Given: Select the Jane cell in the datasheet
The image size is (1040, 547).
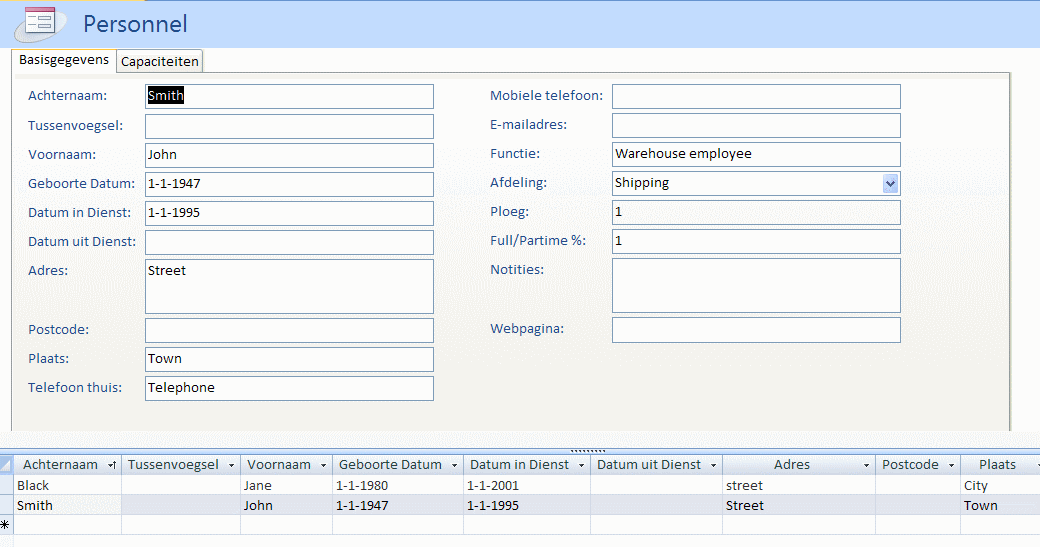Looking at the screenshot, I should pyautogui.click(x=285, y=485).
